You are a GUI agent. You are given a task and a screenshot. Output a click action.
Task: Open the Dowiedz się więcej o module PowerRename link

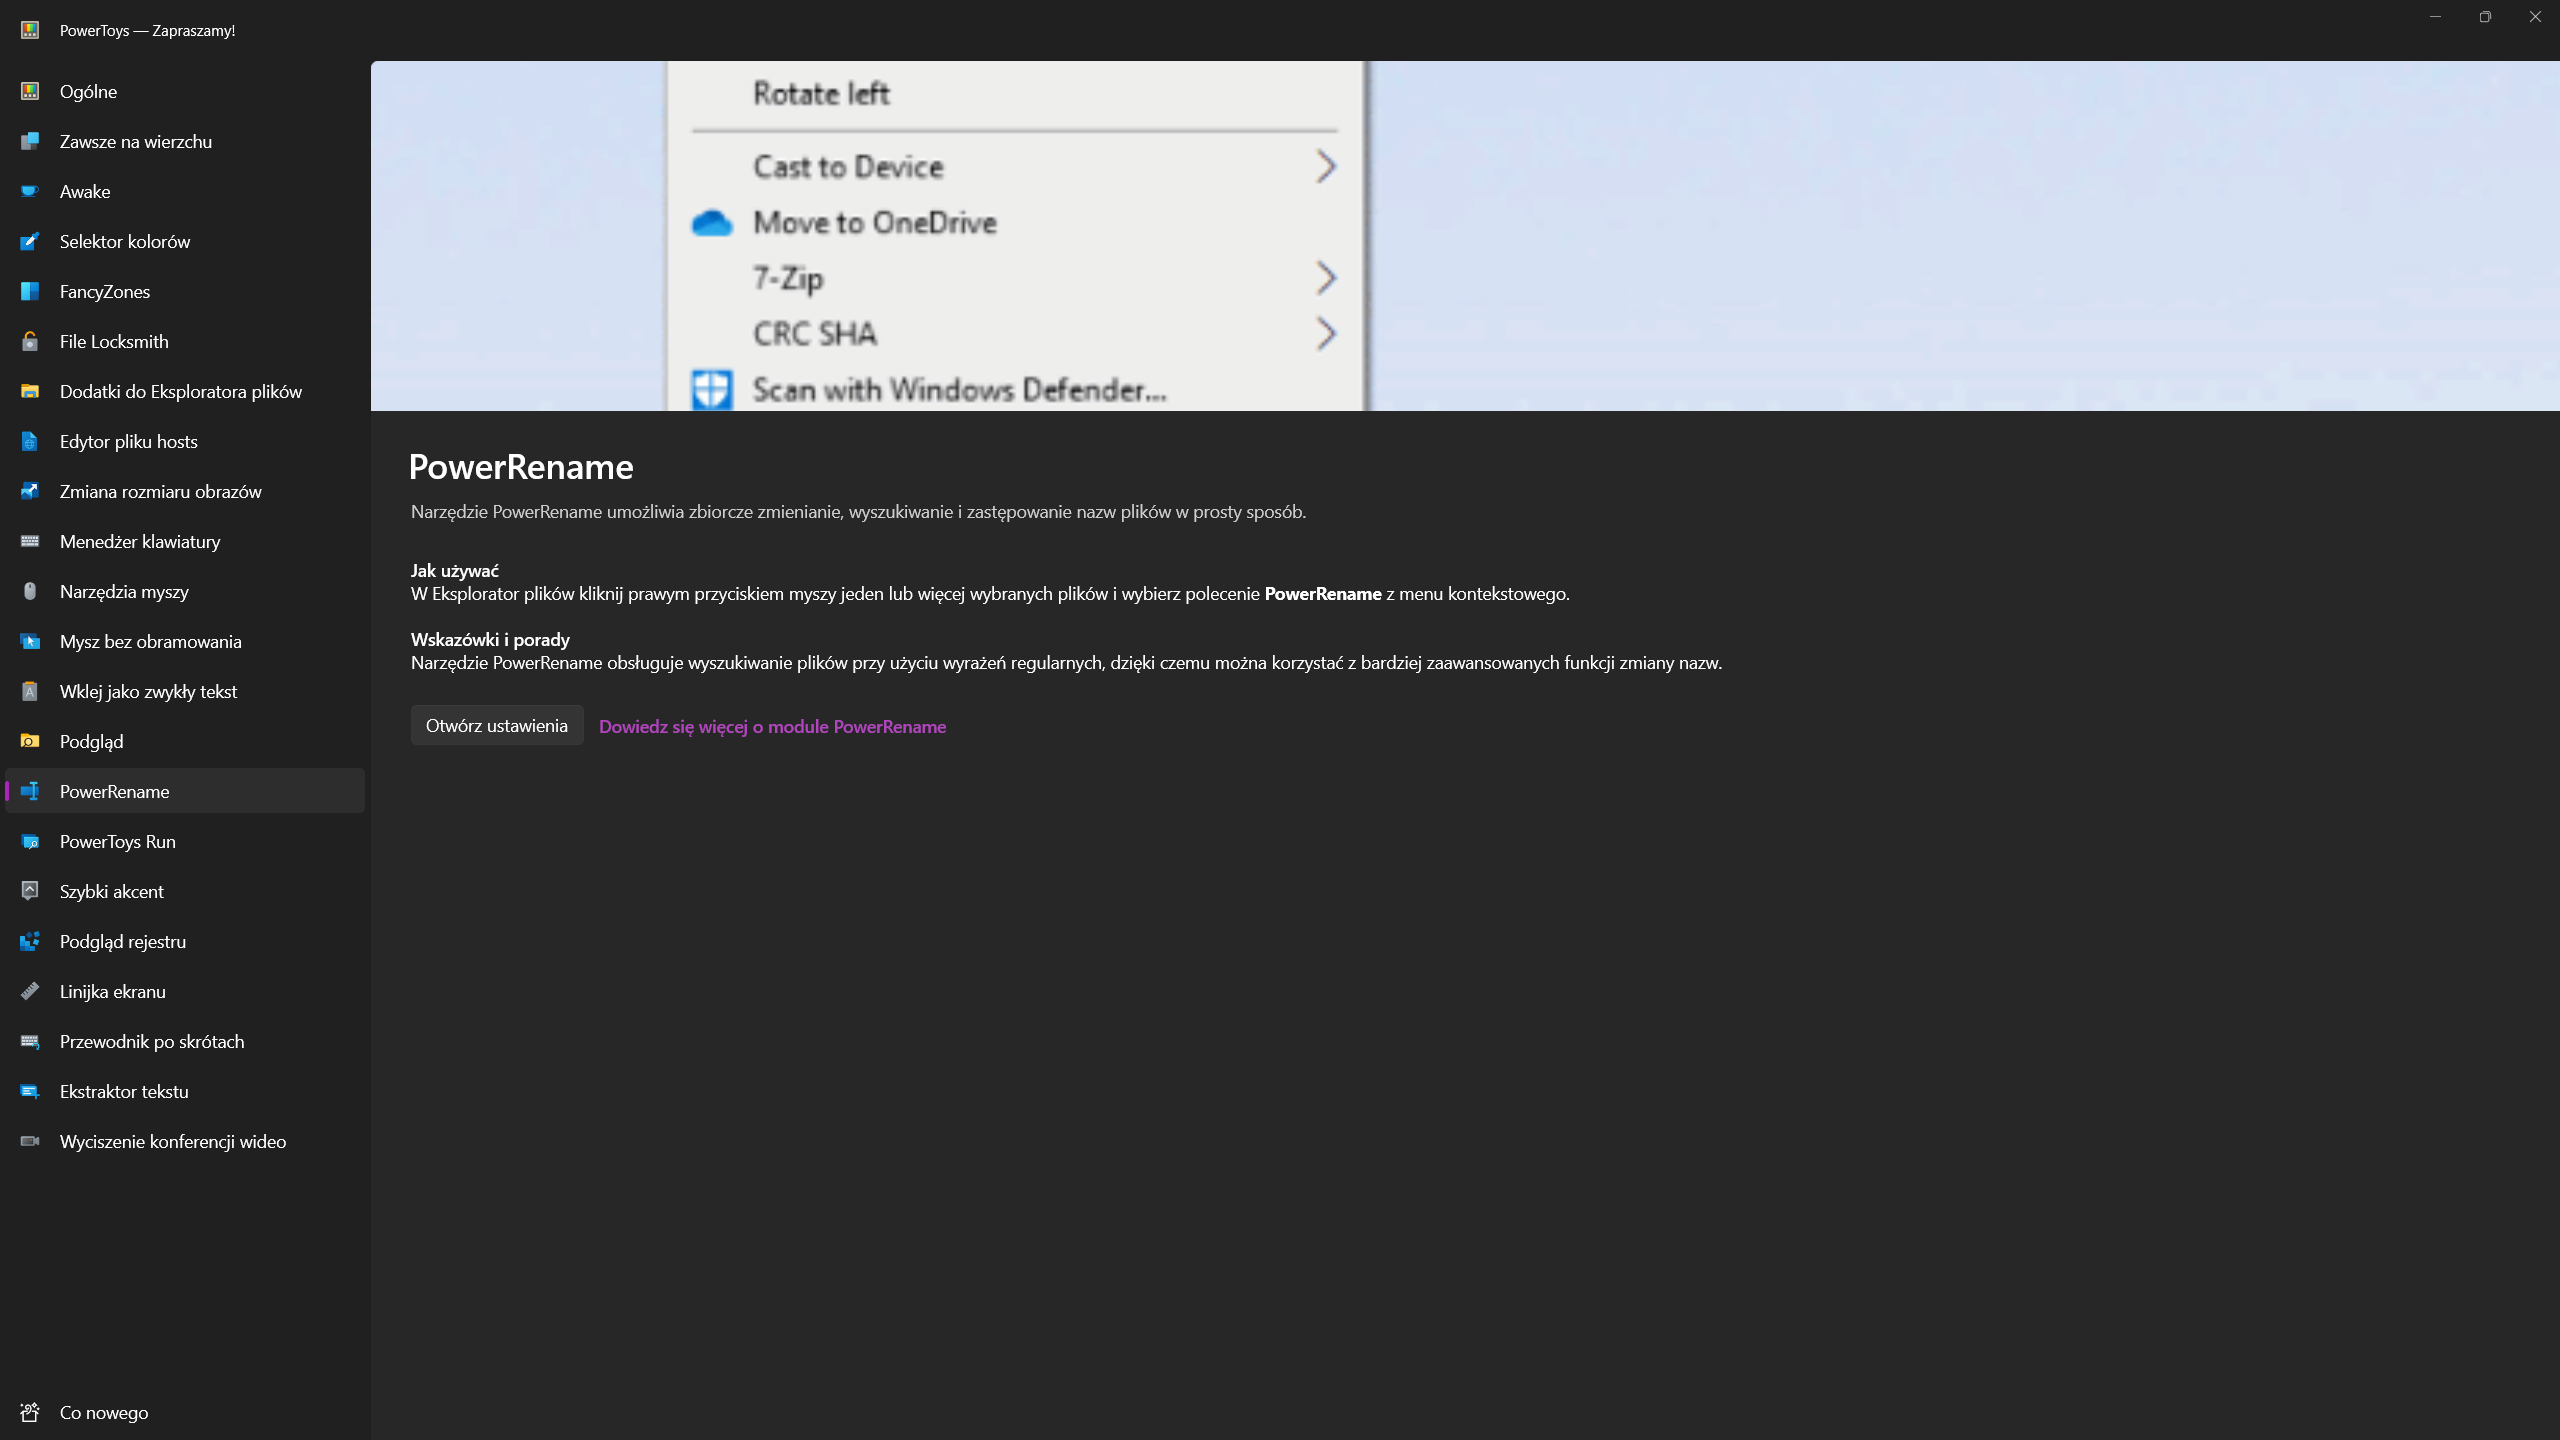click(771, 726)
